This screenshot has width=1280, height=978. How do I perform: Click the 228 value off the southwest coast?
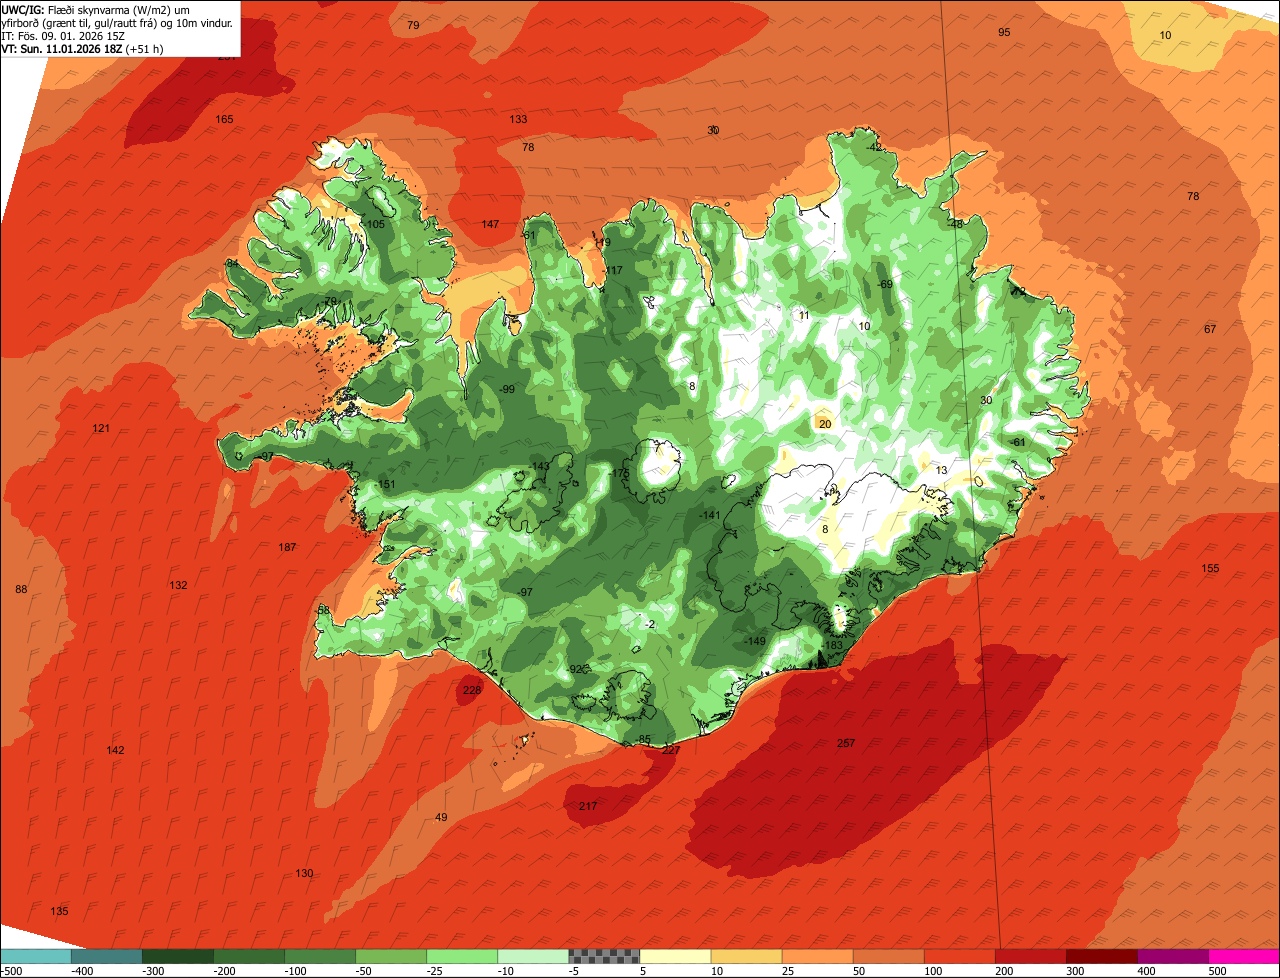(472, 690)
